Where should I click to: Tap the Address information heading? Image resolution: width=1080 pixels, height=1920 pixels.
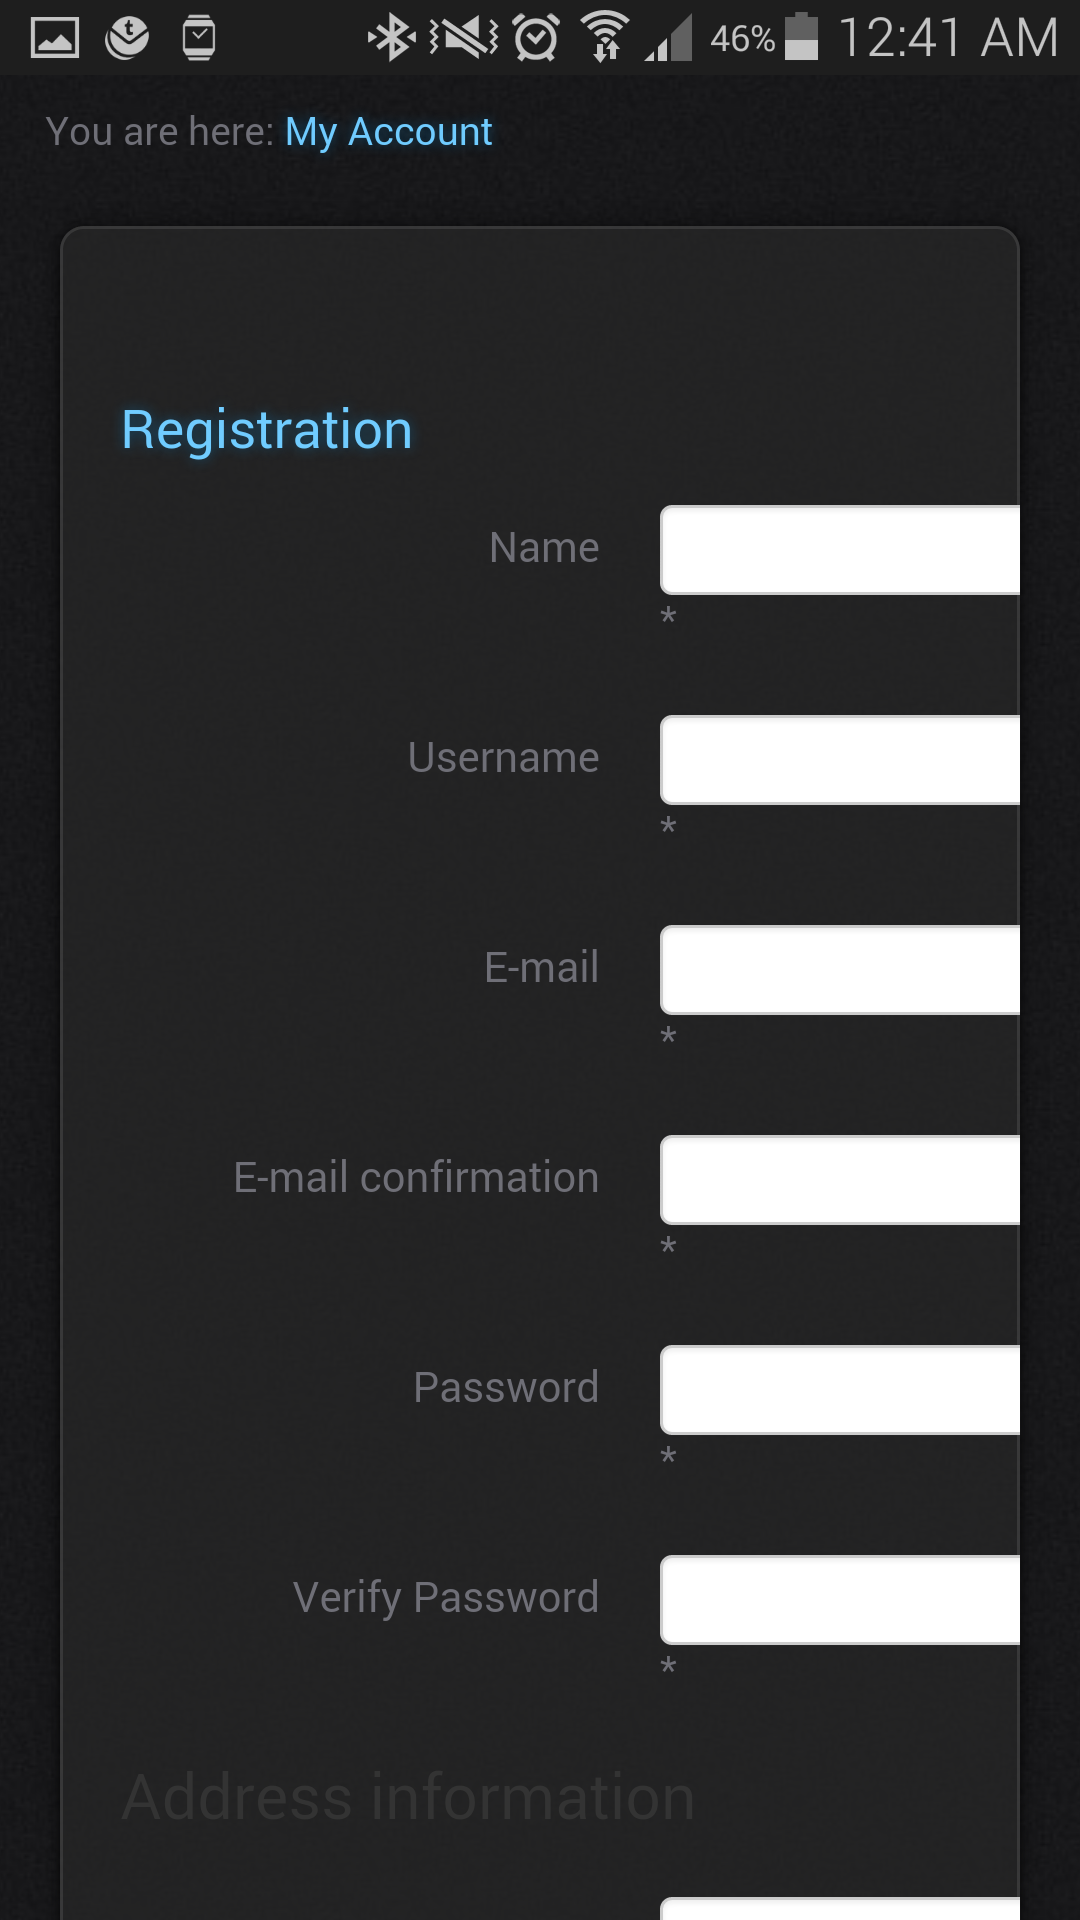click(x=408, y=1797)
